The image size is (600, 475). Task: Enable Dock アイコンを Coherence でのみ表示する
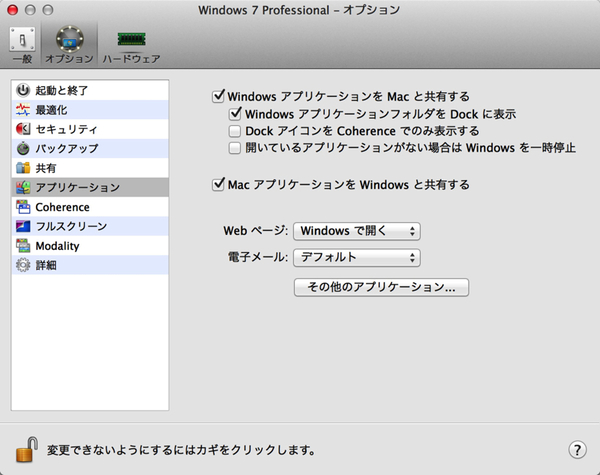click(235, 131)
